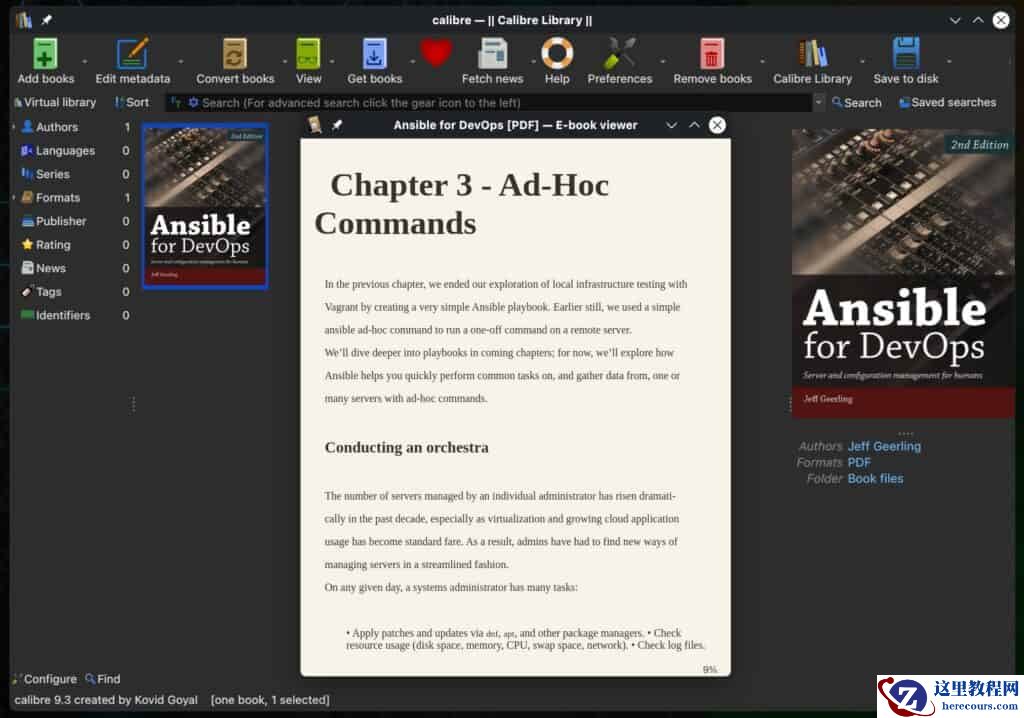Click large book cover in details panel

tap(903, 273)
